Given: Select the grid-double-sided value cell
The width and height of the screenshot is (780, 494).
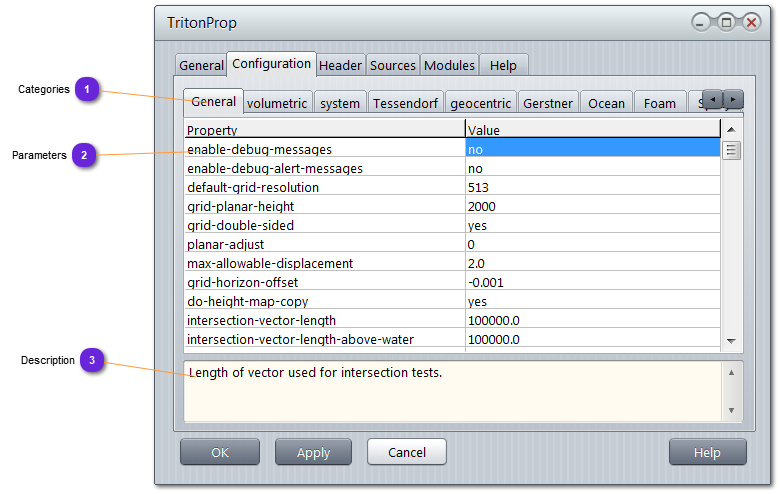Looking at the screenshot, I should [x=592, y=225].
